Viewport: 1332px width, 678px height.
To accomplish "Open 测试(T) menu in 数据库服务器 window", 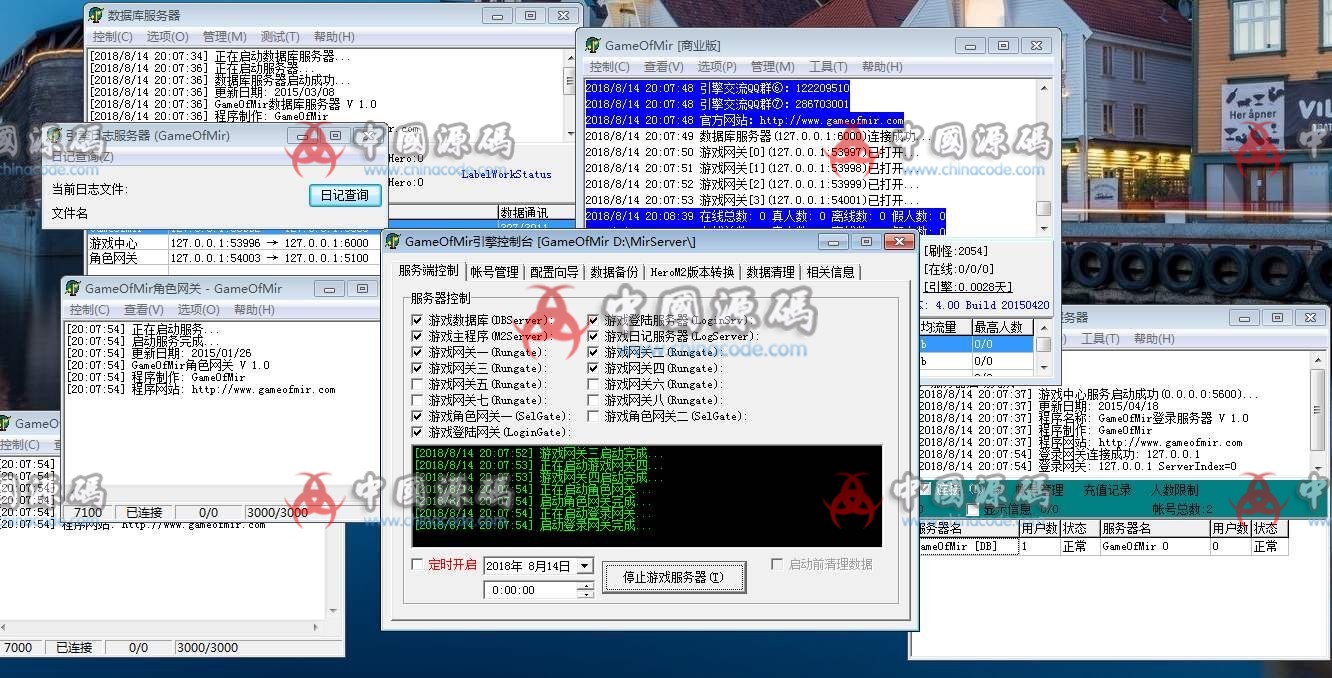I will tap(280, 37).
